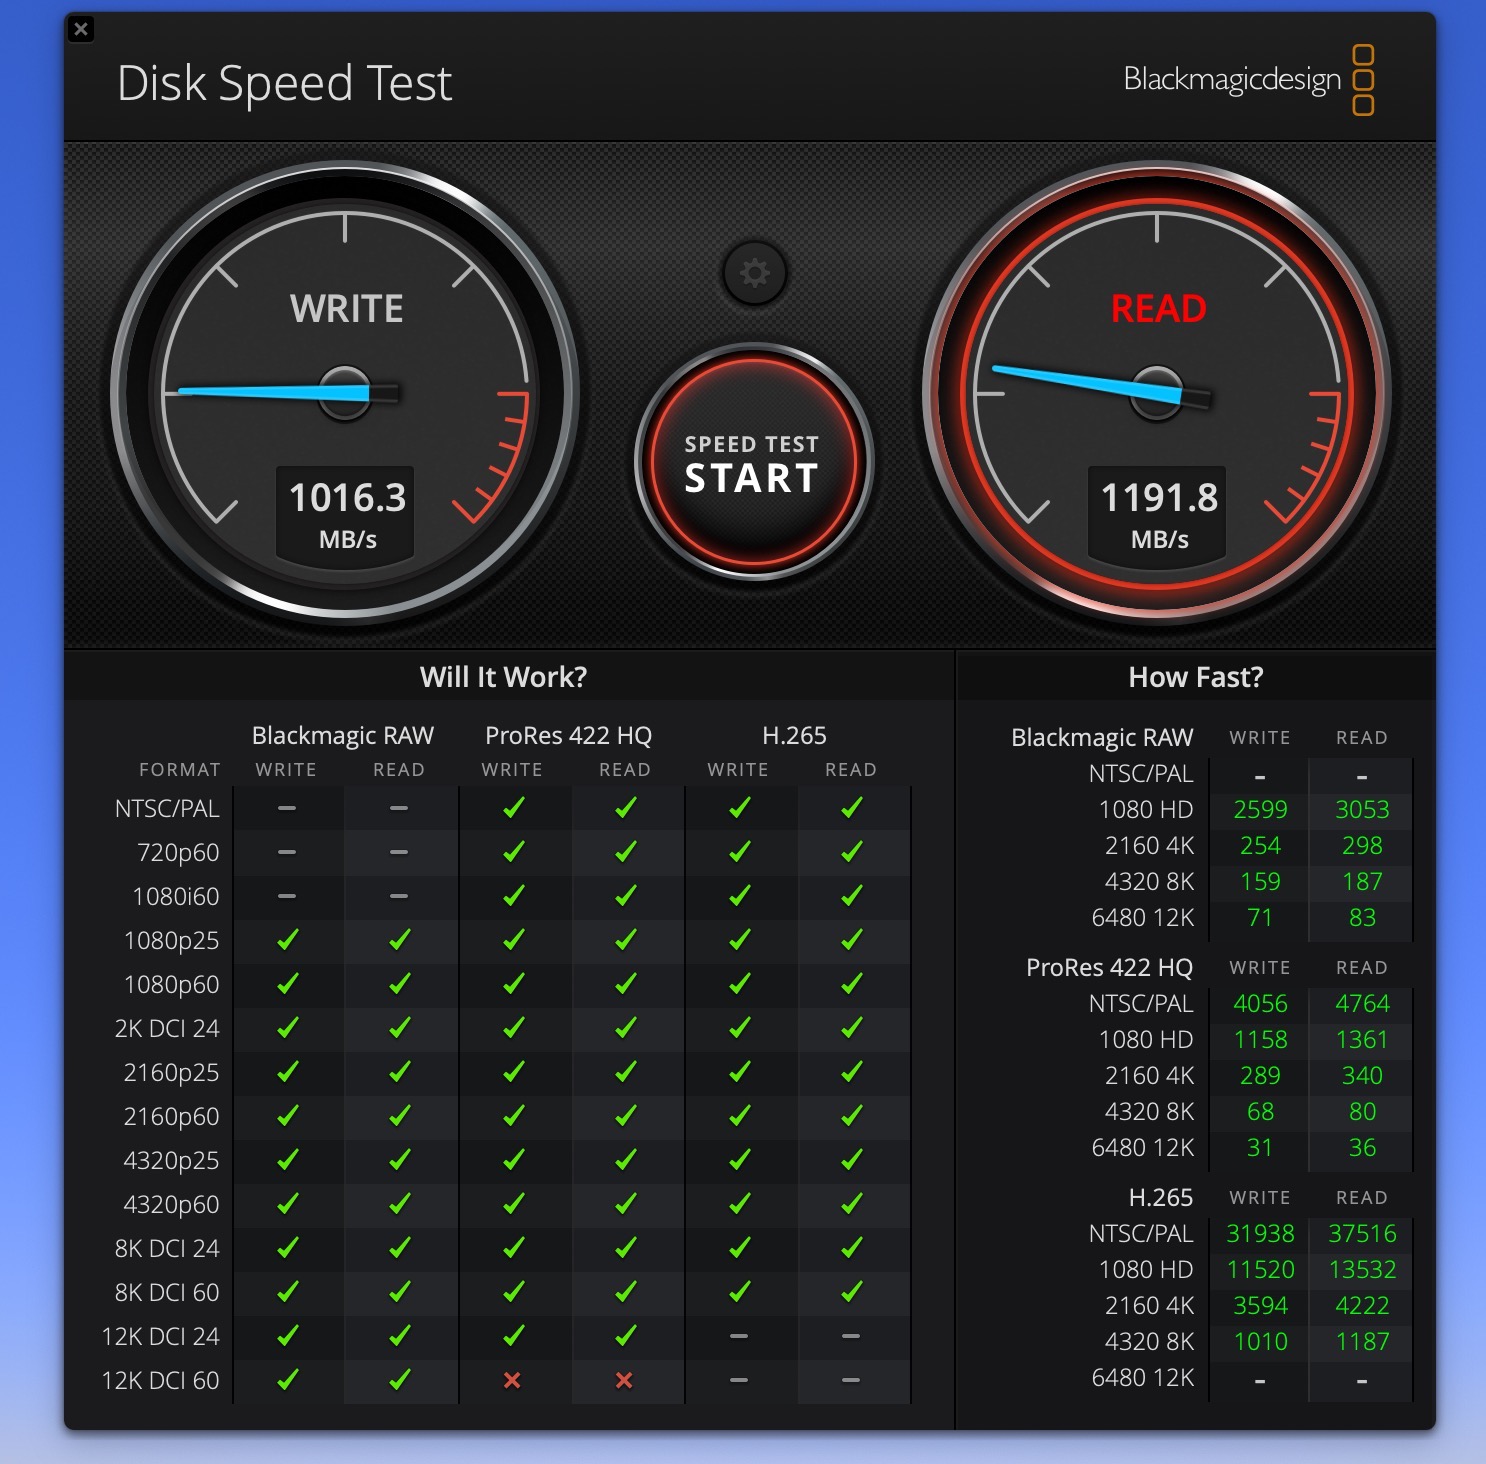Click the Will It Work? heading
The width and height of the screenshot is (1486, 1464).
tap(503, 677)
